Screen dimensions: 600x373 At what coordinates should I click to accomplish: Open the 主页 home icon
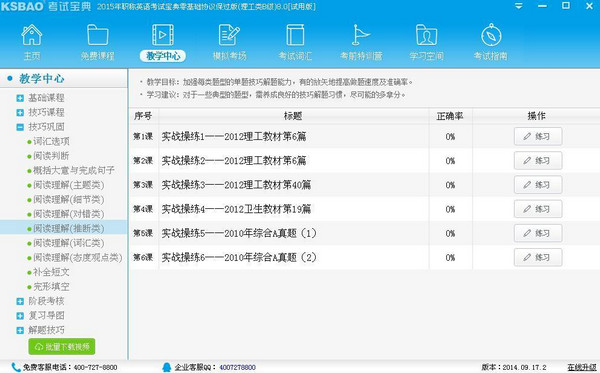point(32,35)
